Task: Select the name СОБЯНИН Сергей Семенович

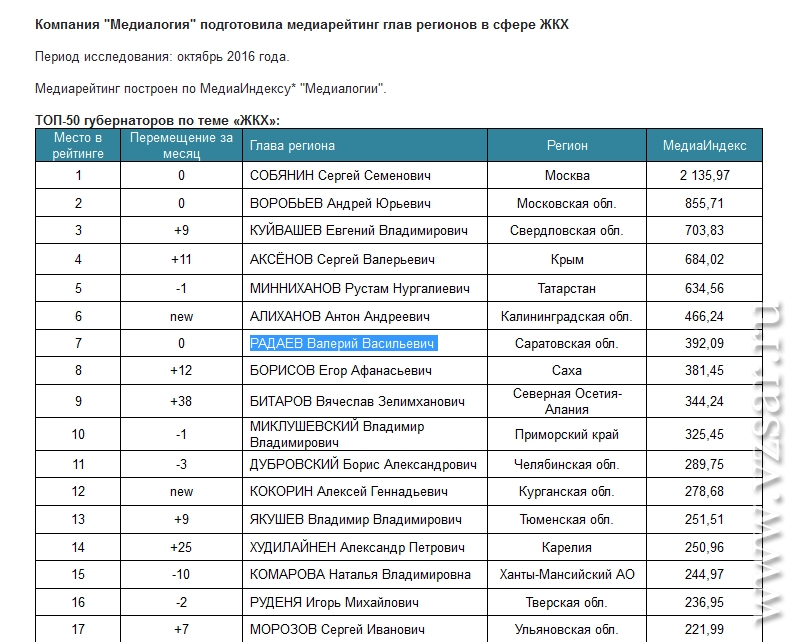Action: (x=340, y=175)
